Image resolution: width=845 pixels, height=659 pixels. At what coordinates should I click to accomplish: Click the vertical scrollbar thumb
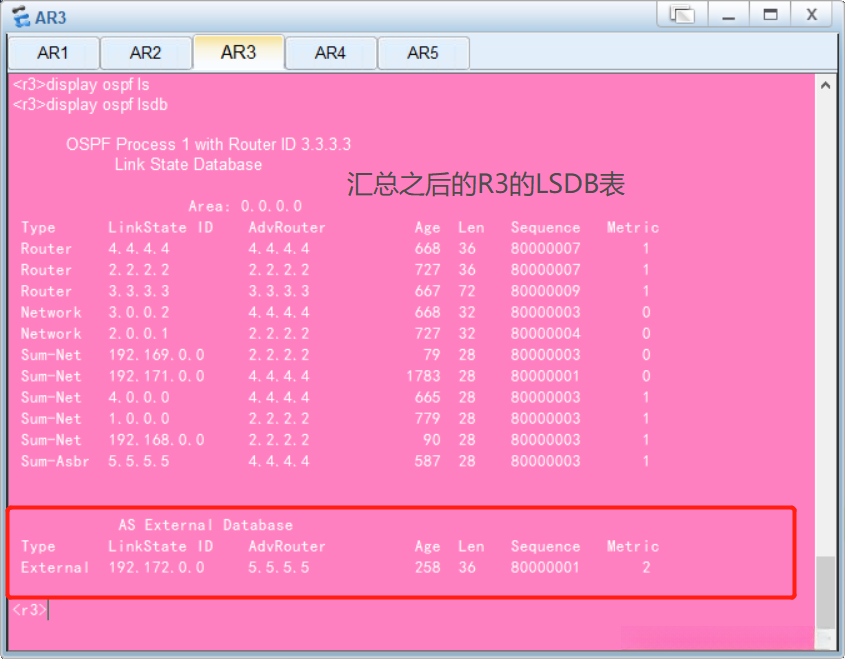(x=825, y=592)
